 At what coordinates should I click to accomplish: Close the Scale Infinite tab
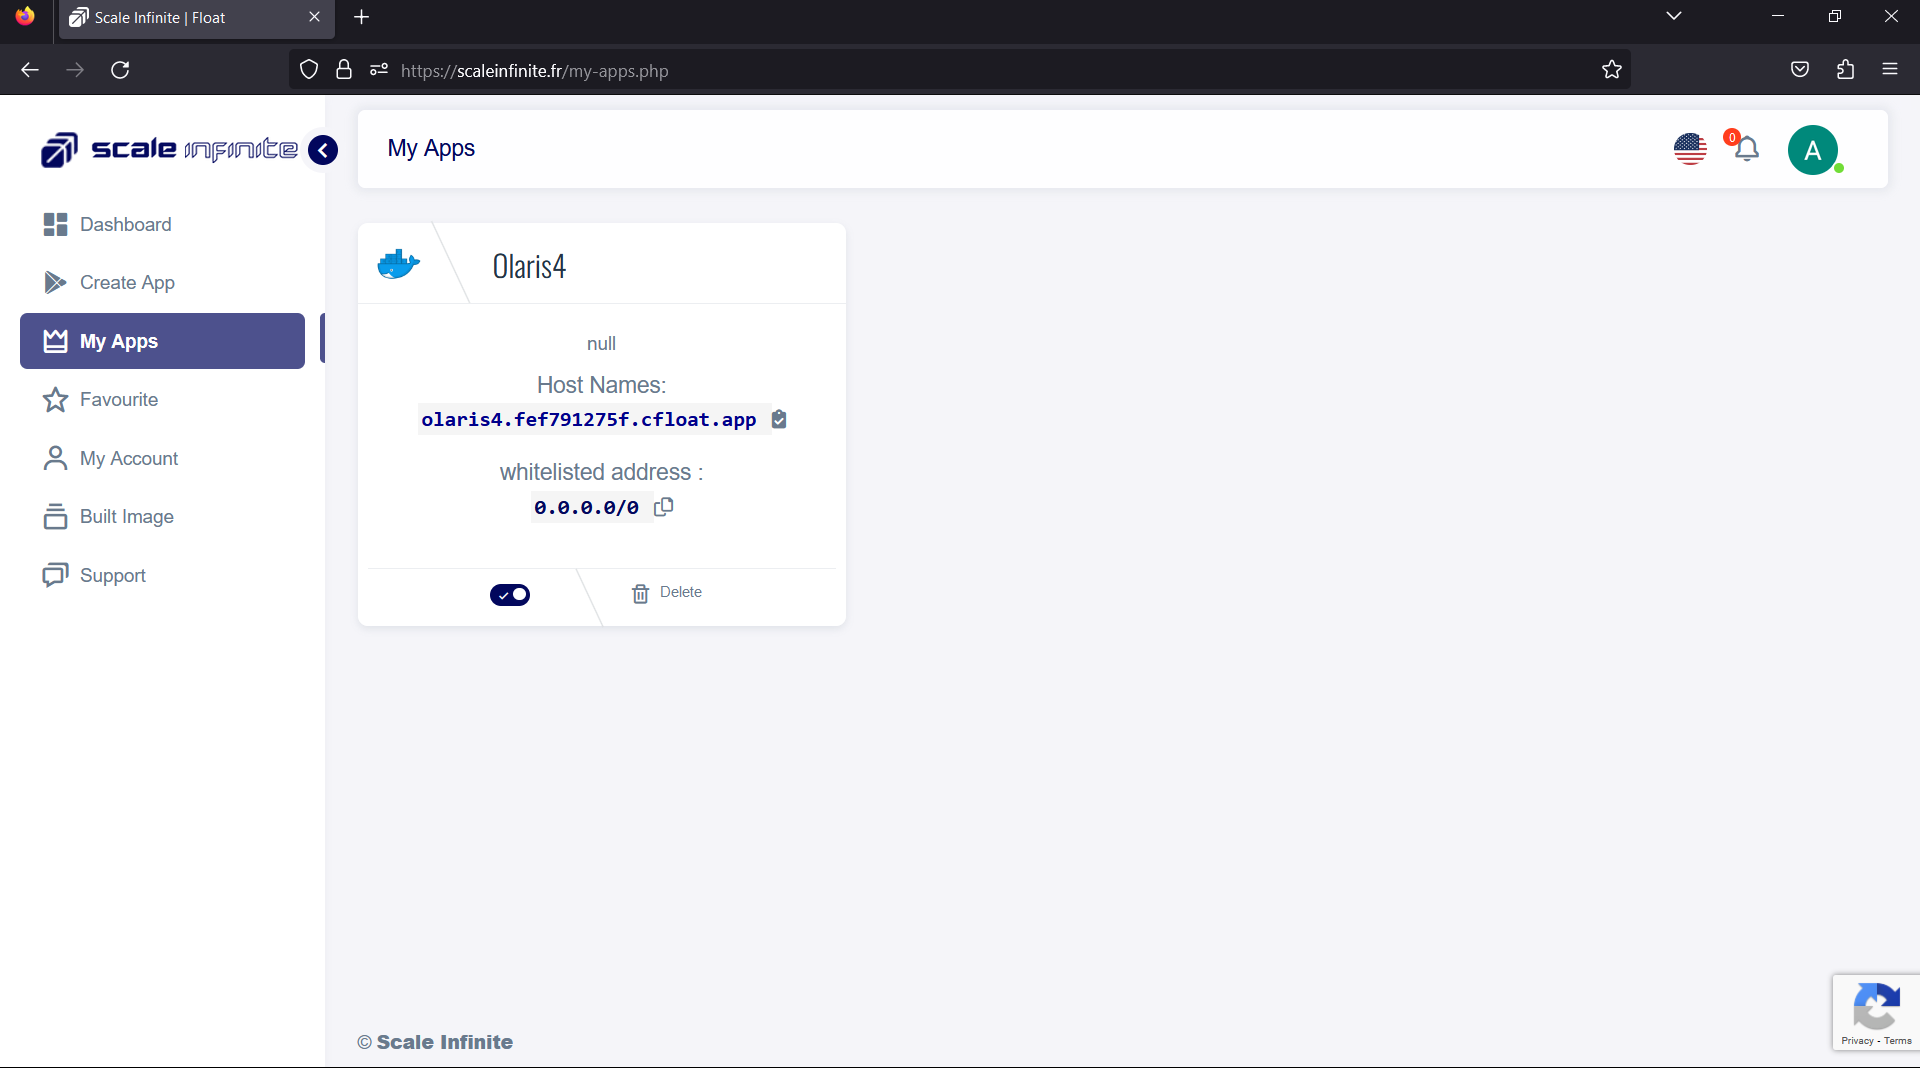coord(314,17)
